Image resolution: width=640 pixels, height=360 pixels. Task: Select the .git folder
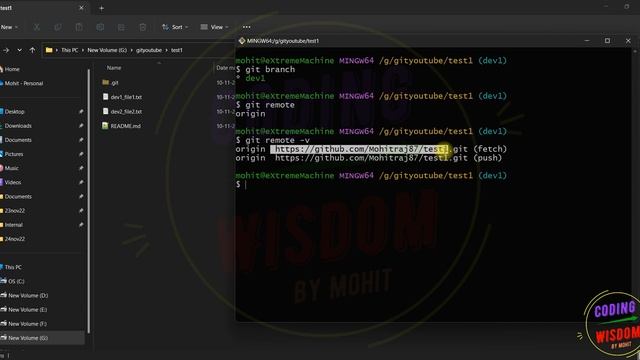(110, 82)
